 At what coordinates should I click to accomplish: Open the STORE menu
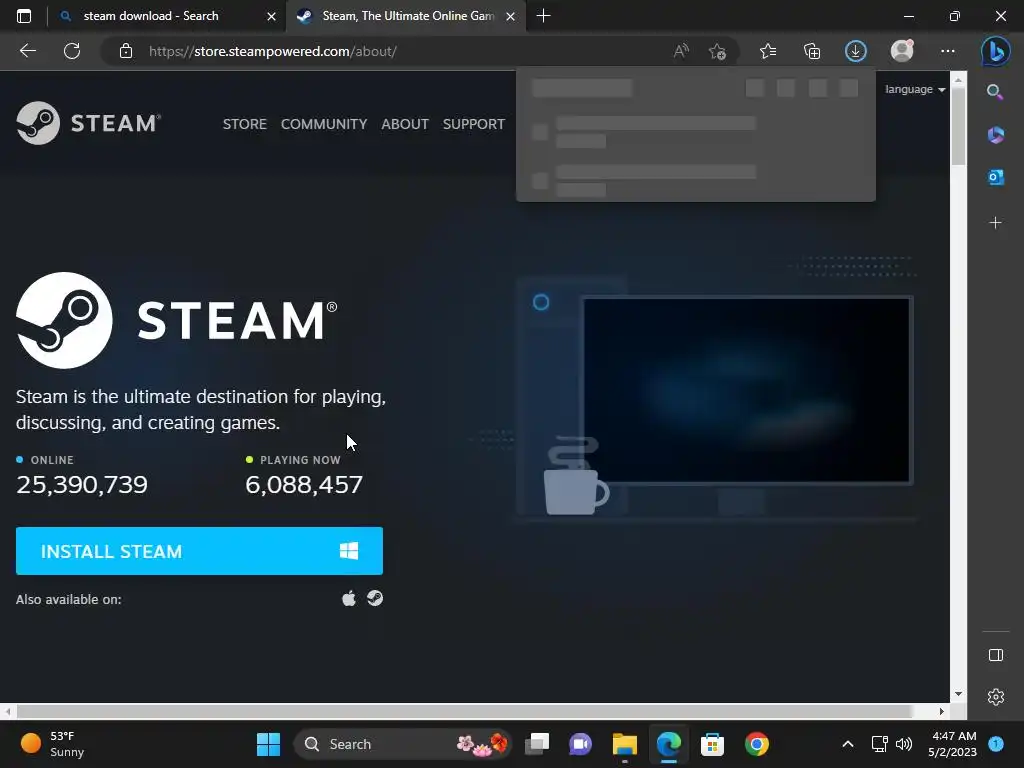click(245, 123)
